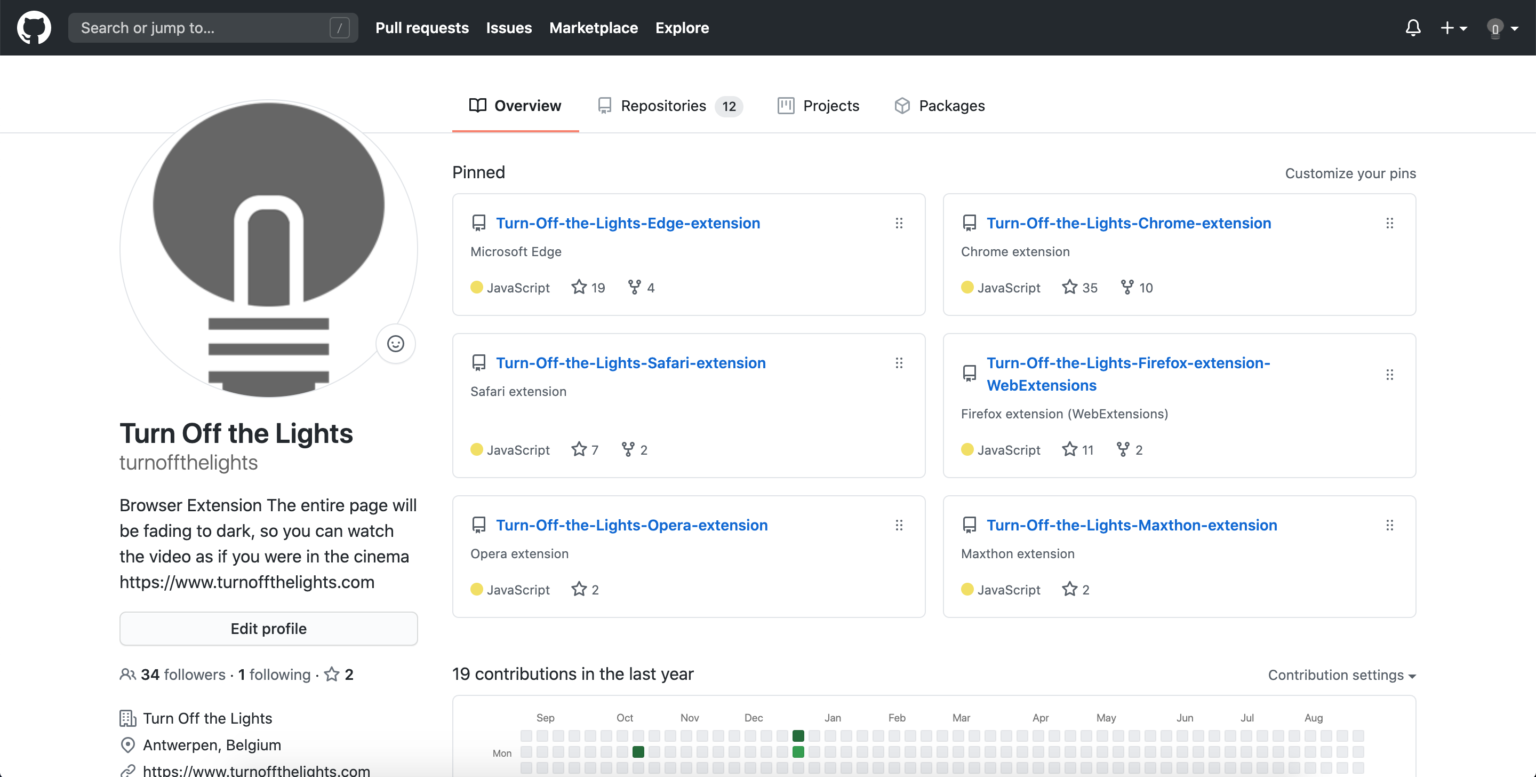The height and width of the screenshot is (777, 1536).
Task: Grab the drag handle on Maxthon-extension card
Action: point(1389,525)
